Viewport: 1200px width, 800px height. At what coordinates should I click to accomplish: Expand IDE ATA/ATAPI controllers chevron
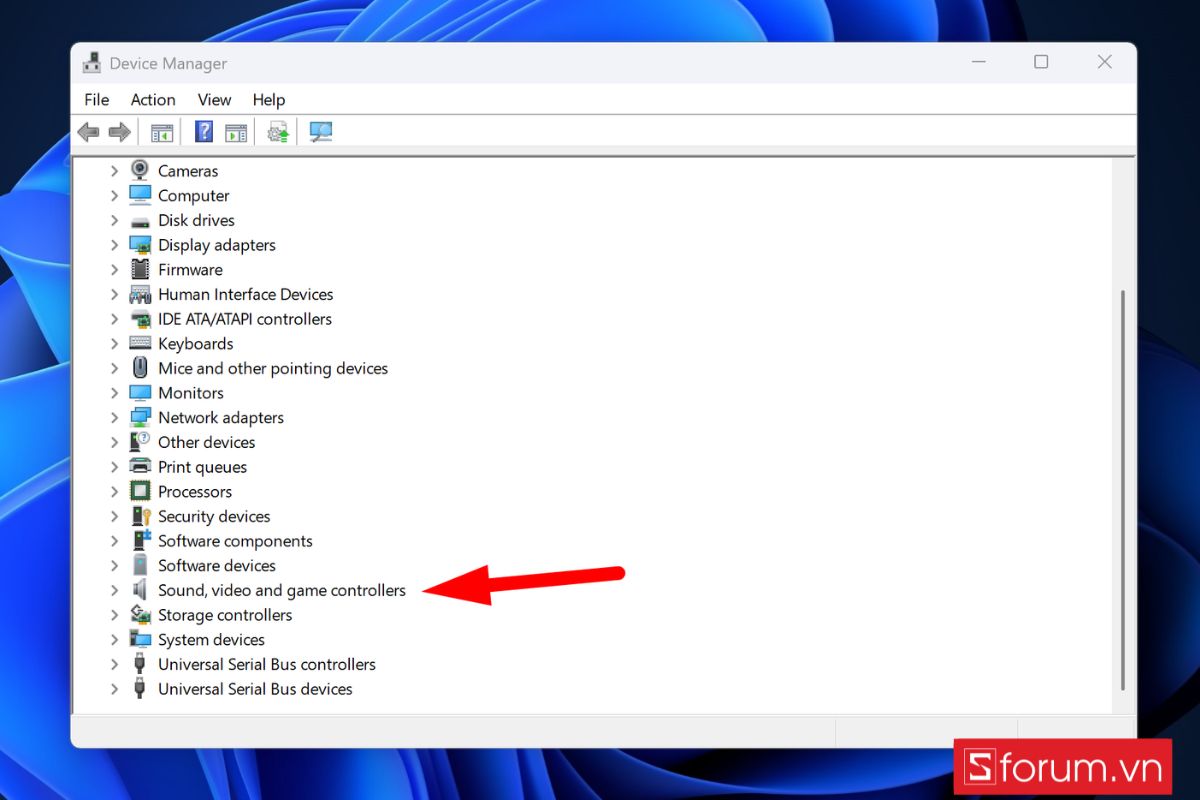click(114, 319)
